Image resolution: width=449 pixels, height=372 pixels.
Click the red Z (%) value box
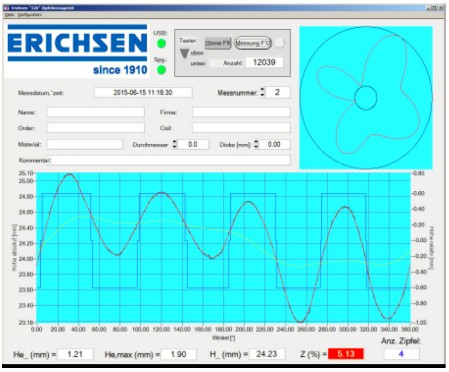point(346,354)
